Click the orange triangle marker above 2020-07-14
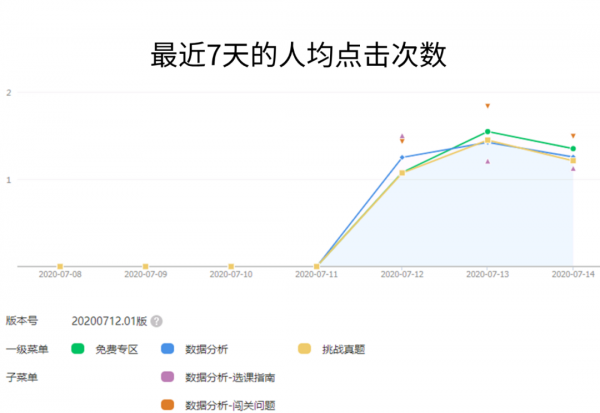 click(x=573, y=136)
